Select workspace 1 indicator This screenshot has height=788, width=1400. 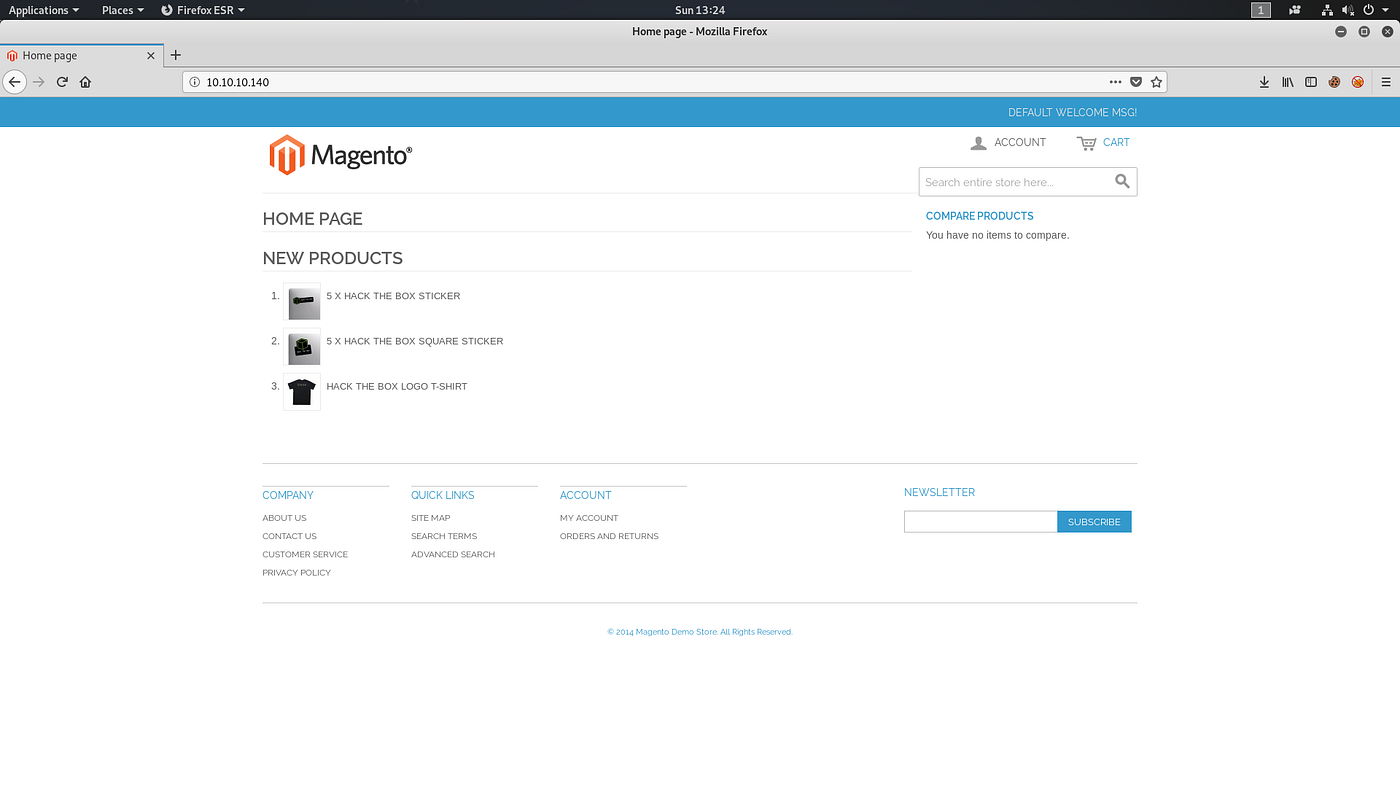pos(1261,10)
